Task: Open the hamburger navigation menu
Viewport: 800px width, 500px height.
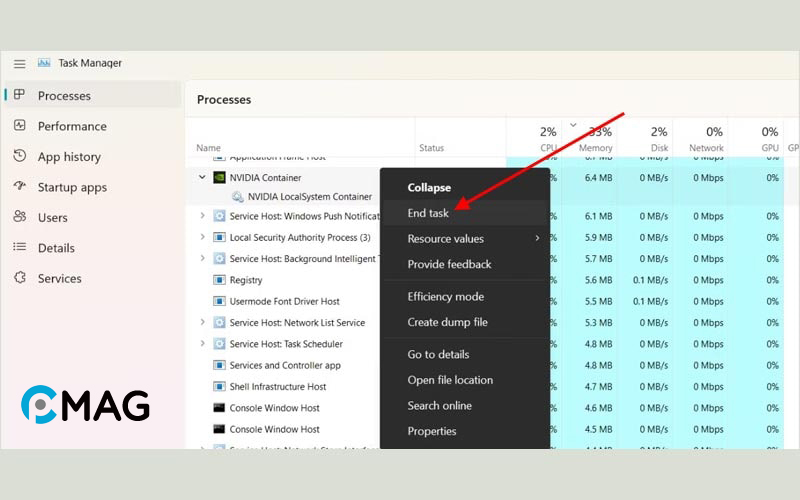Action: pos(19,63)
